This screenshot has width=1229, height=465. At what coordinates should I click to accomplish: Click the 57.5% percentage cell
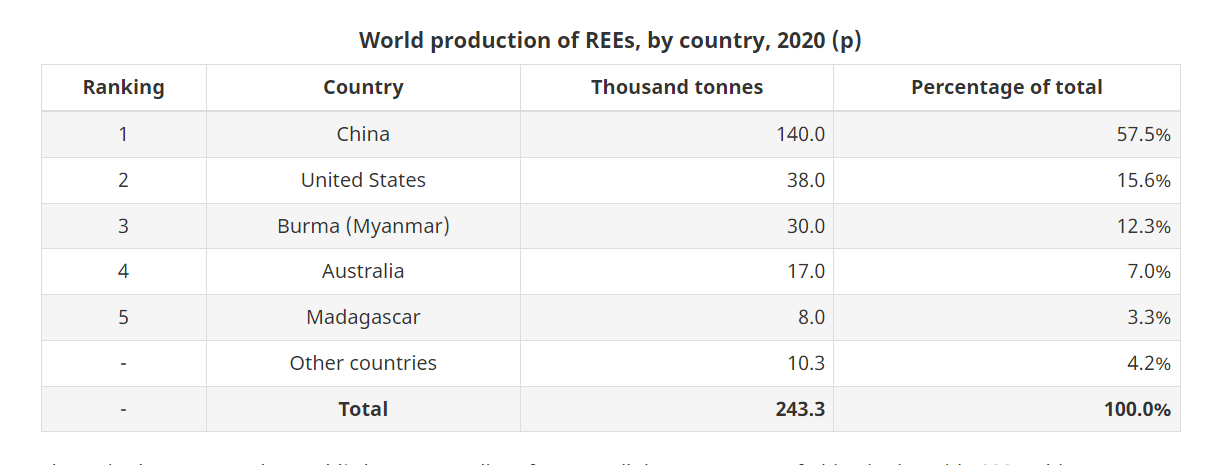click(x=1143, y=134)
